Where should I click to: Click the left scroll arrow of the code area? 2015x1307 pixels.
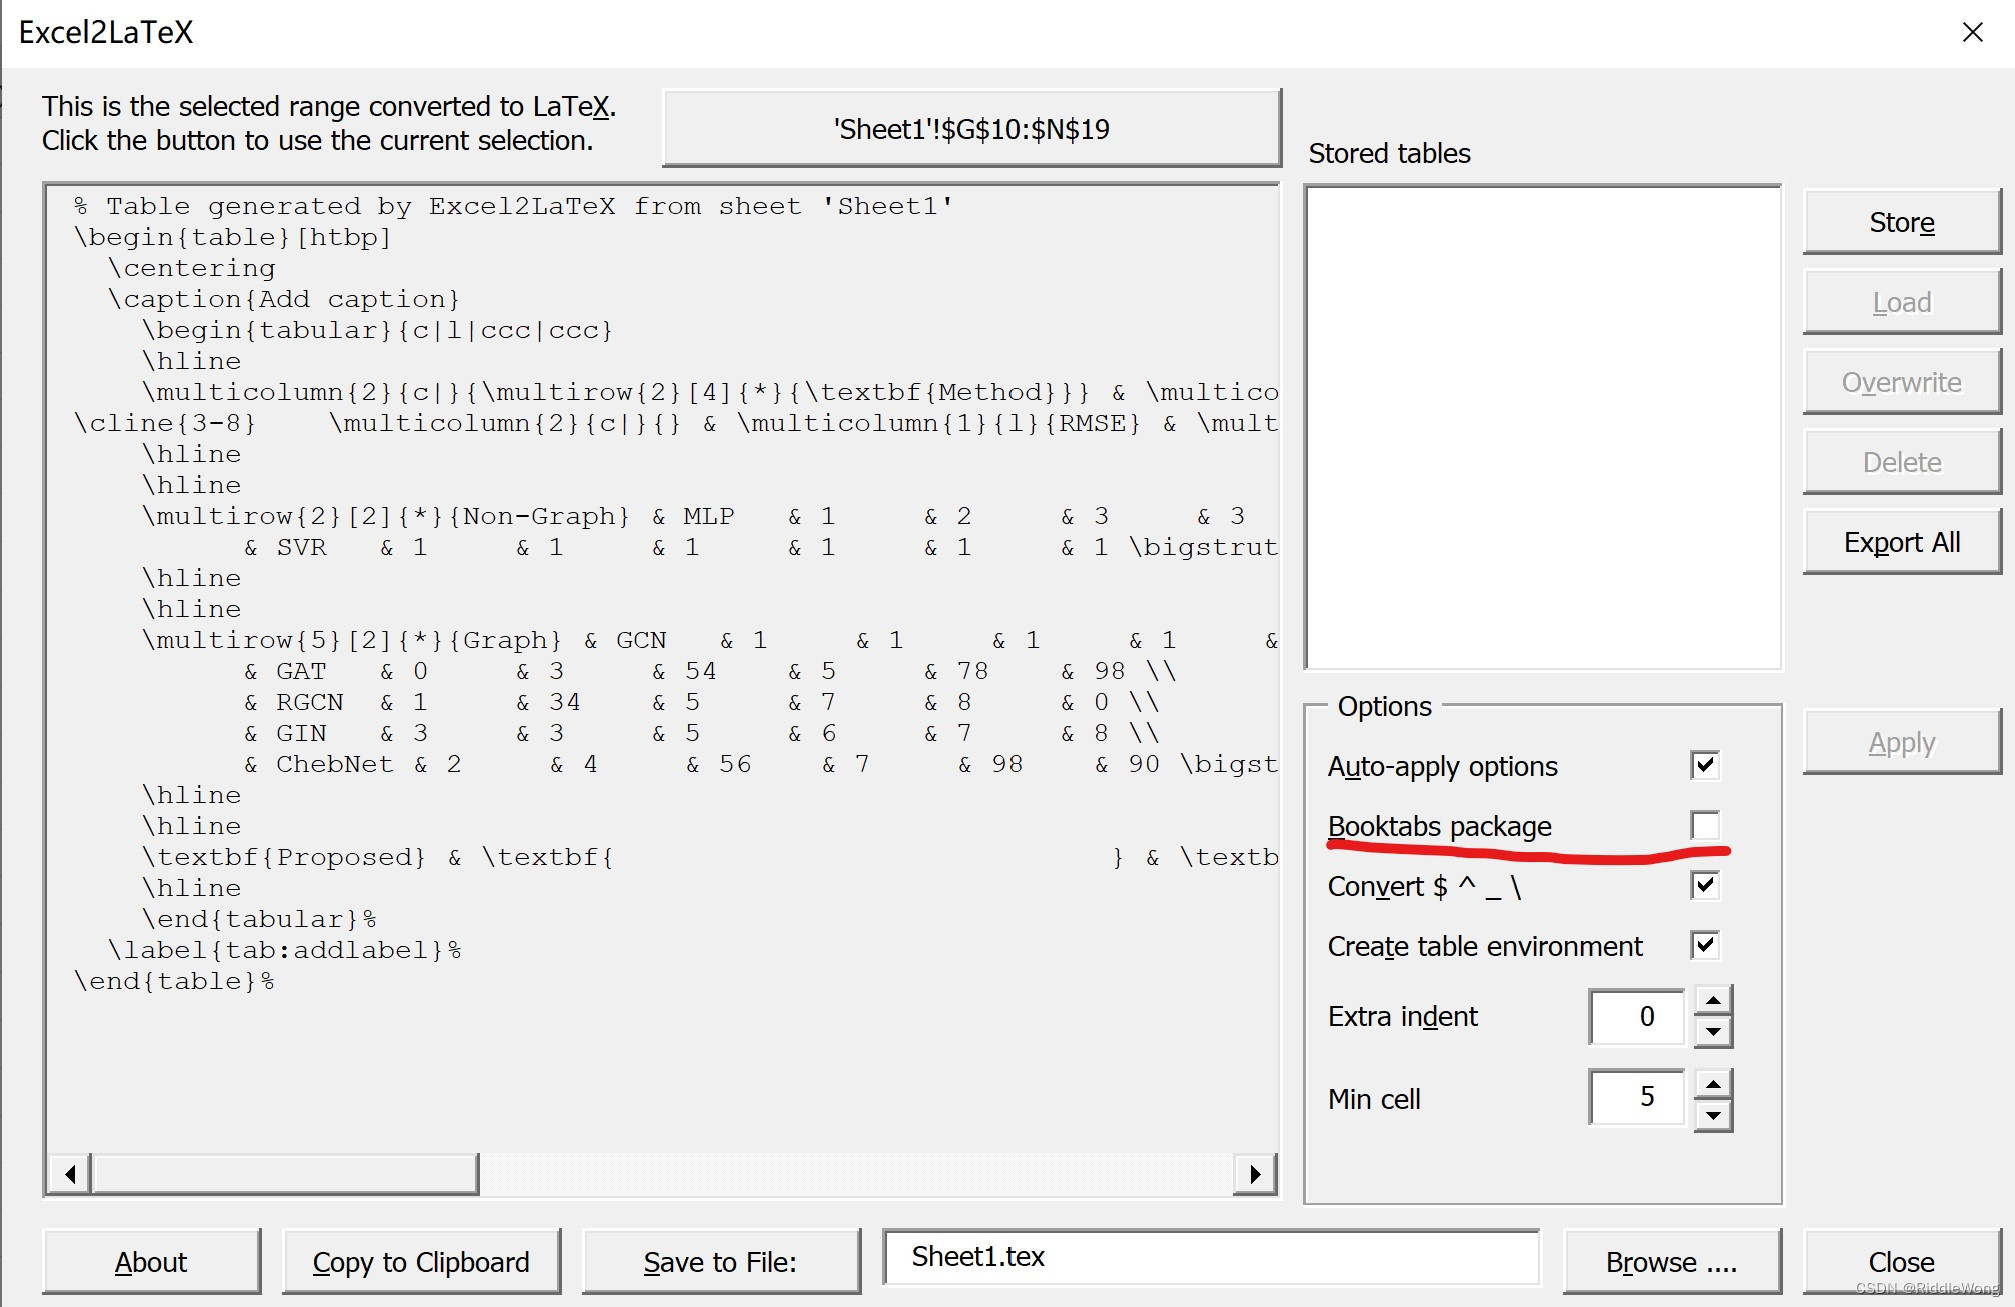tap(68, 1172)
